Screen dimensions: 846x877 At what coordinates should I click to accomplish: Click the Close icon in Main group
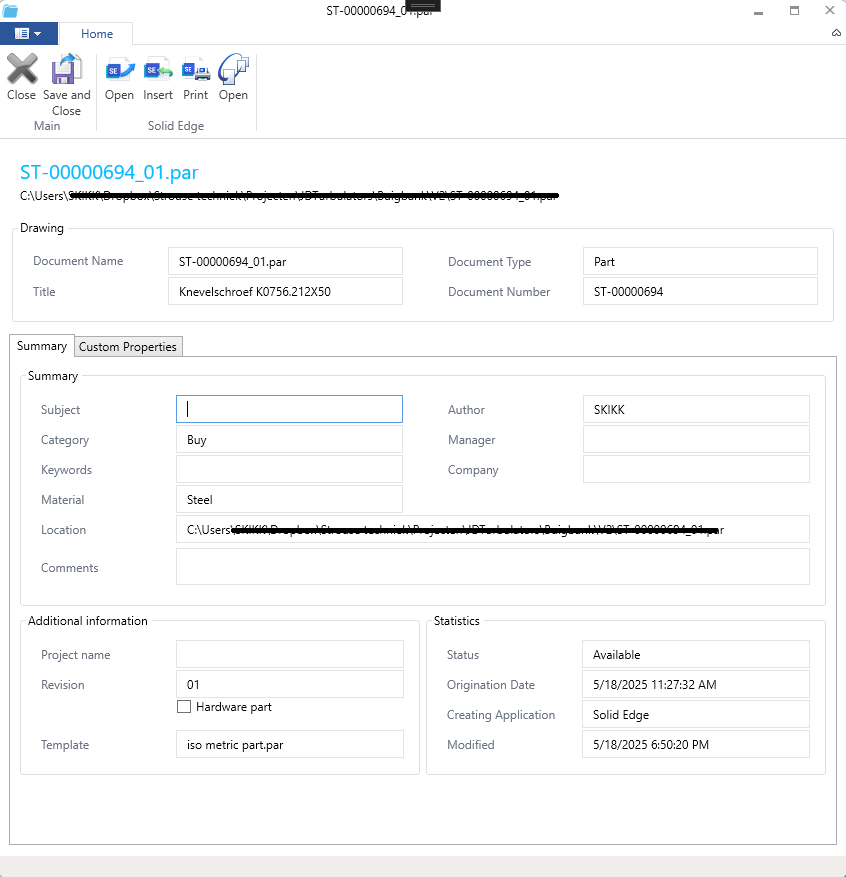click(21, 70)
